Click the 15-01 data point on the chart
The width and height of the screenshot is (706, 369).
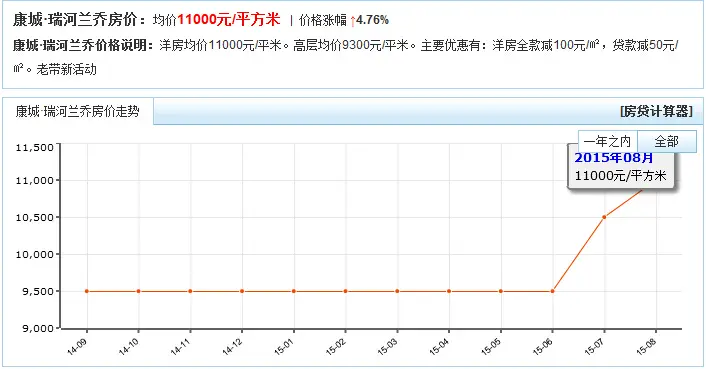pyautogui.click(x=294, y=291)
